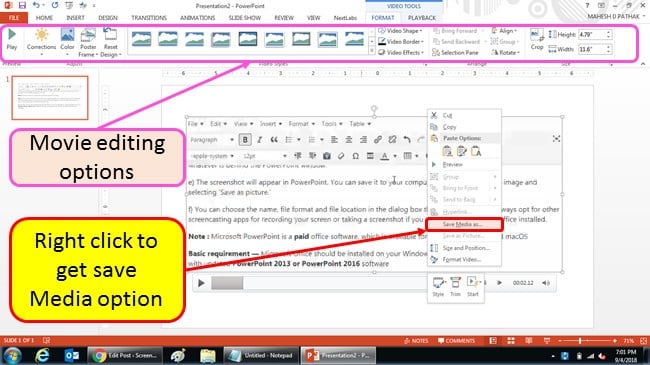Image resolution: width=650 pixels, height=365 pixels.
Task: Select Save Media as in context menu
Action: (464, 224)
